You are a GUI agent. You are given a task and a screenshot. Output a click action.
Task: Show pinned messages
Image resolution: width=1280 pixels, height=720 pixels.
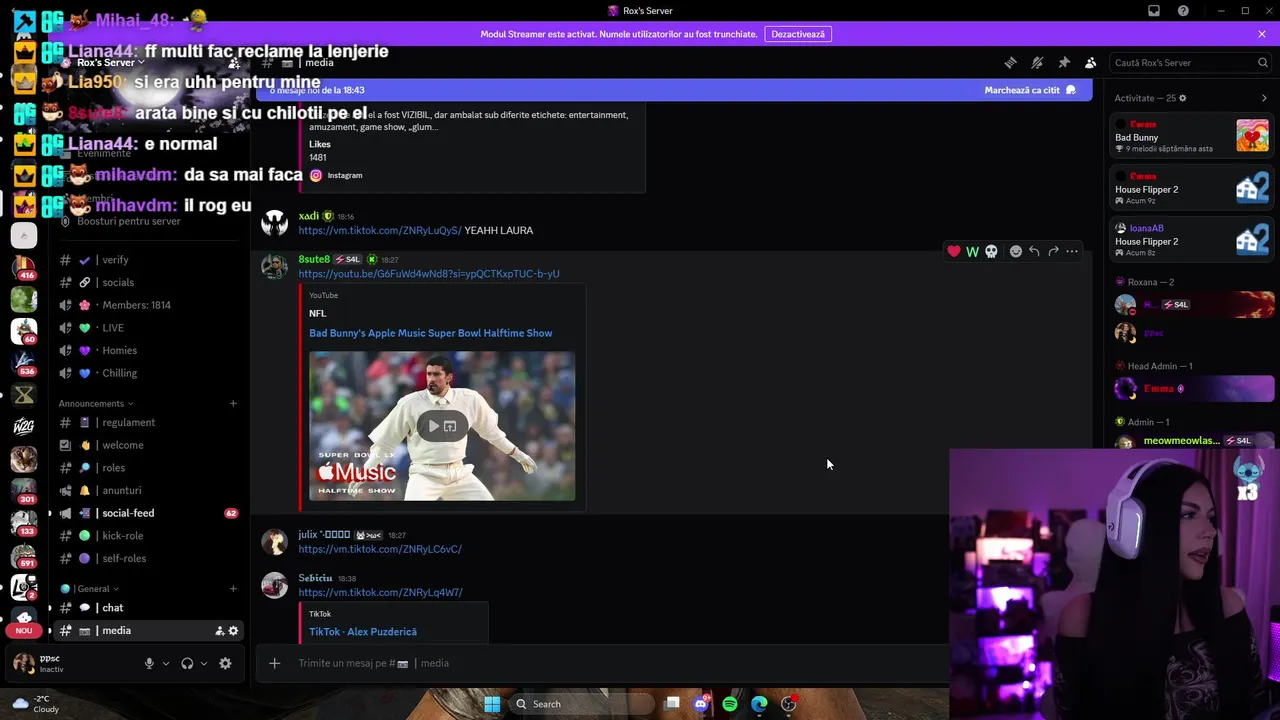[x=1064, y=62]
